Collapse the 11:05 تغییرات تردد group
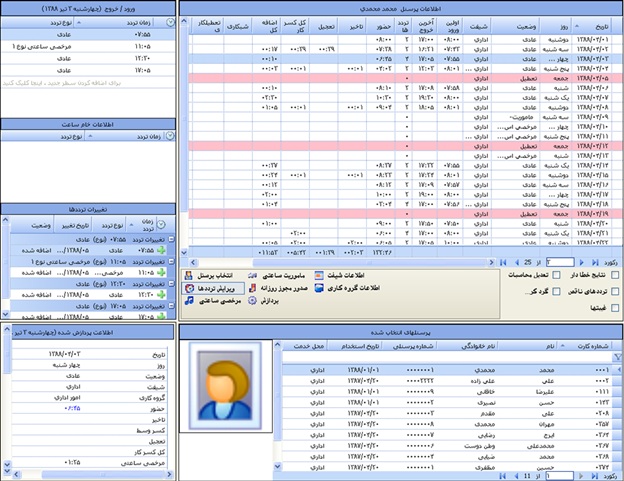Screen dimensions: 624x481 172,262
